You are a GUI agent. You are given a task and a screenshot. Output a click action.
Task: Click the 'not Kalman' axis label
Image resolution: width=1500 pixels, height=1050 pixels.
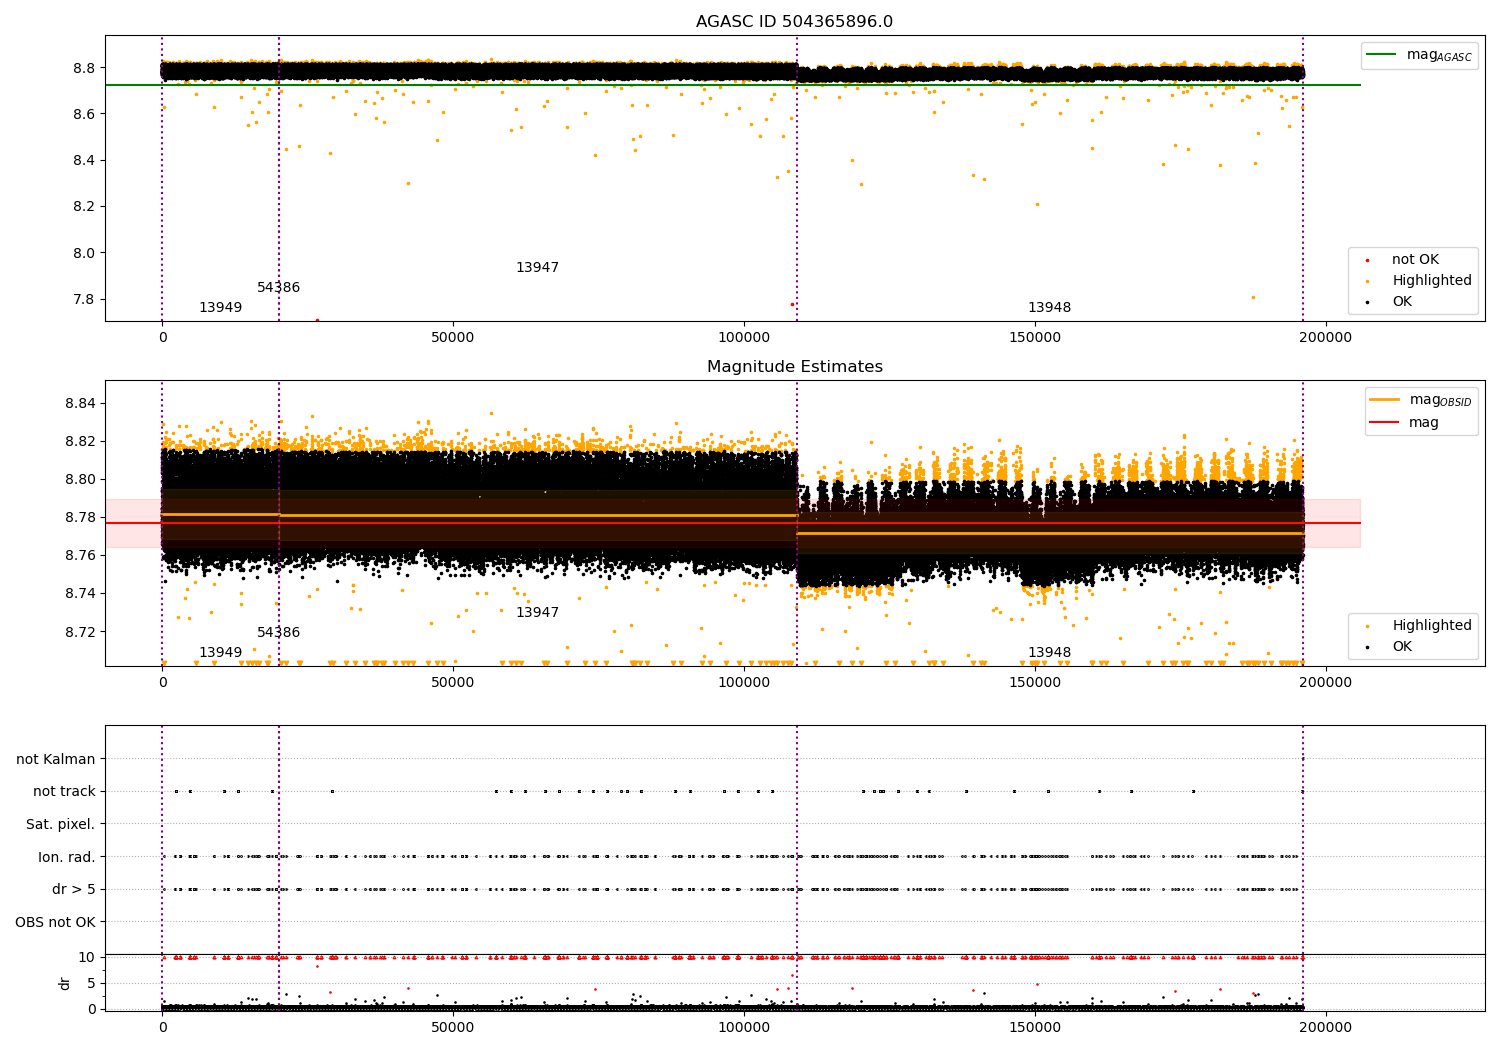tap(55, 760)
